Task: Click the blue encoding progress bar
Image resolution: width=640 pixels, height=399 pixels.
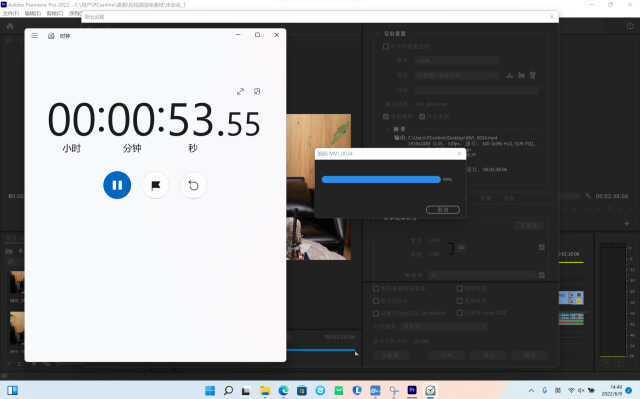Action: coord(381,180)
